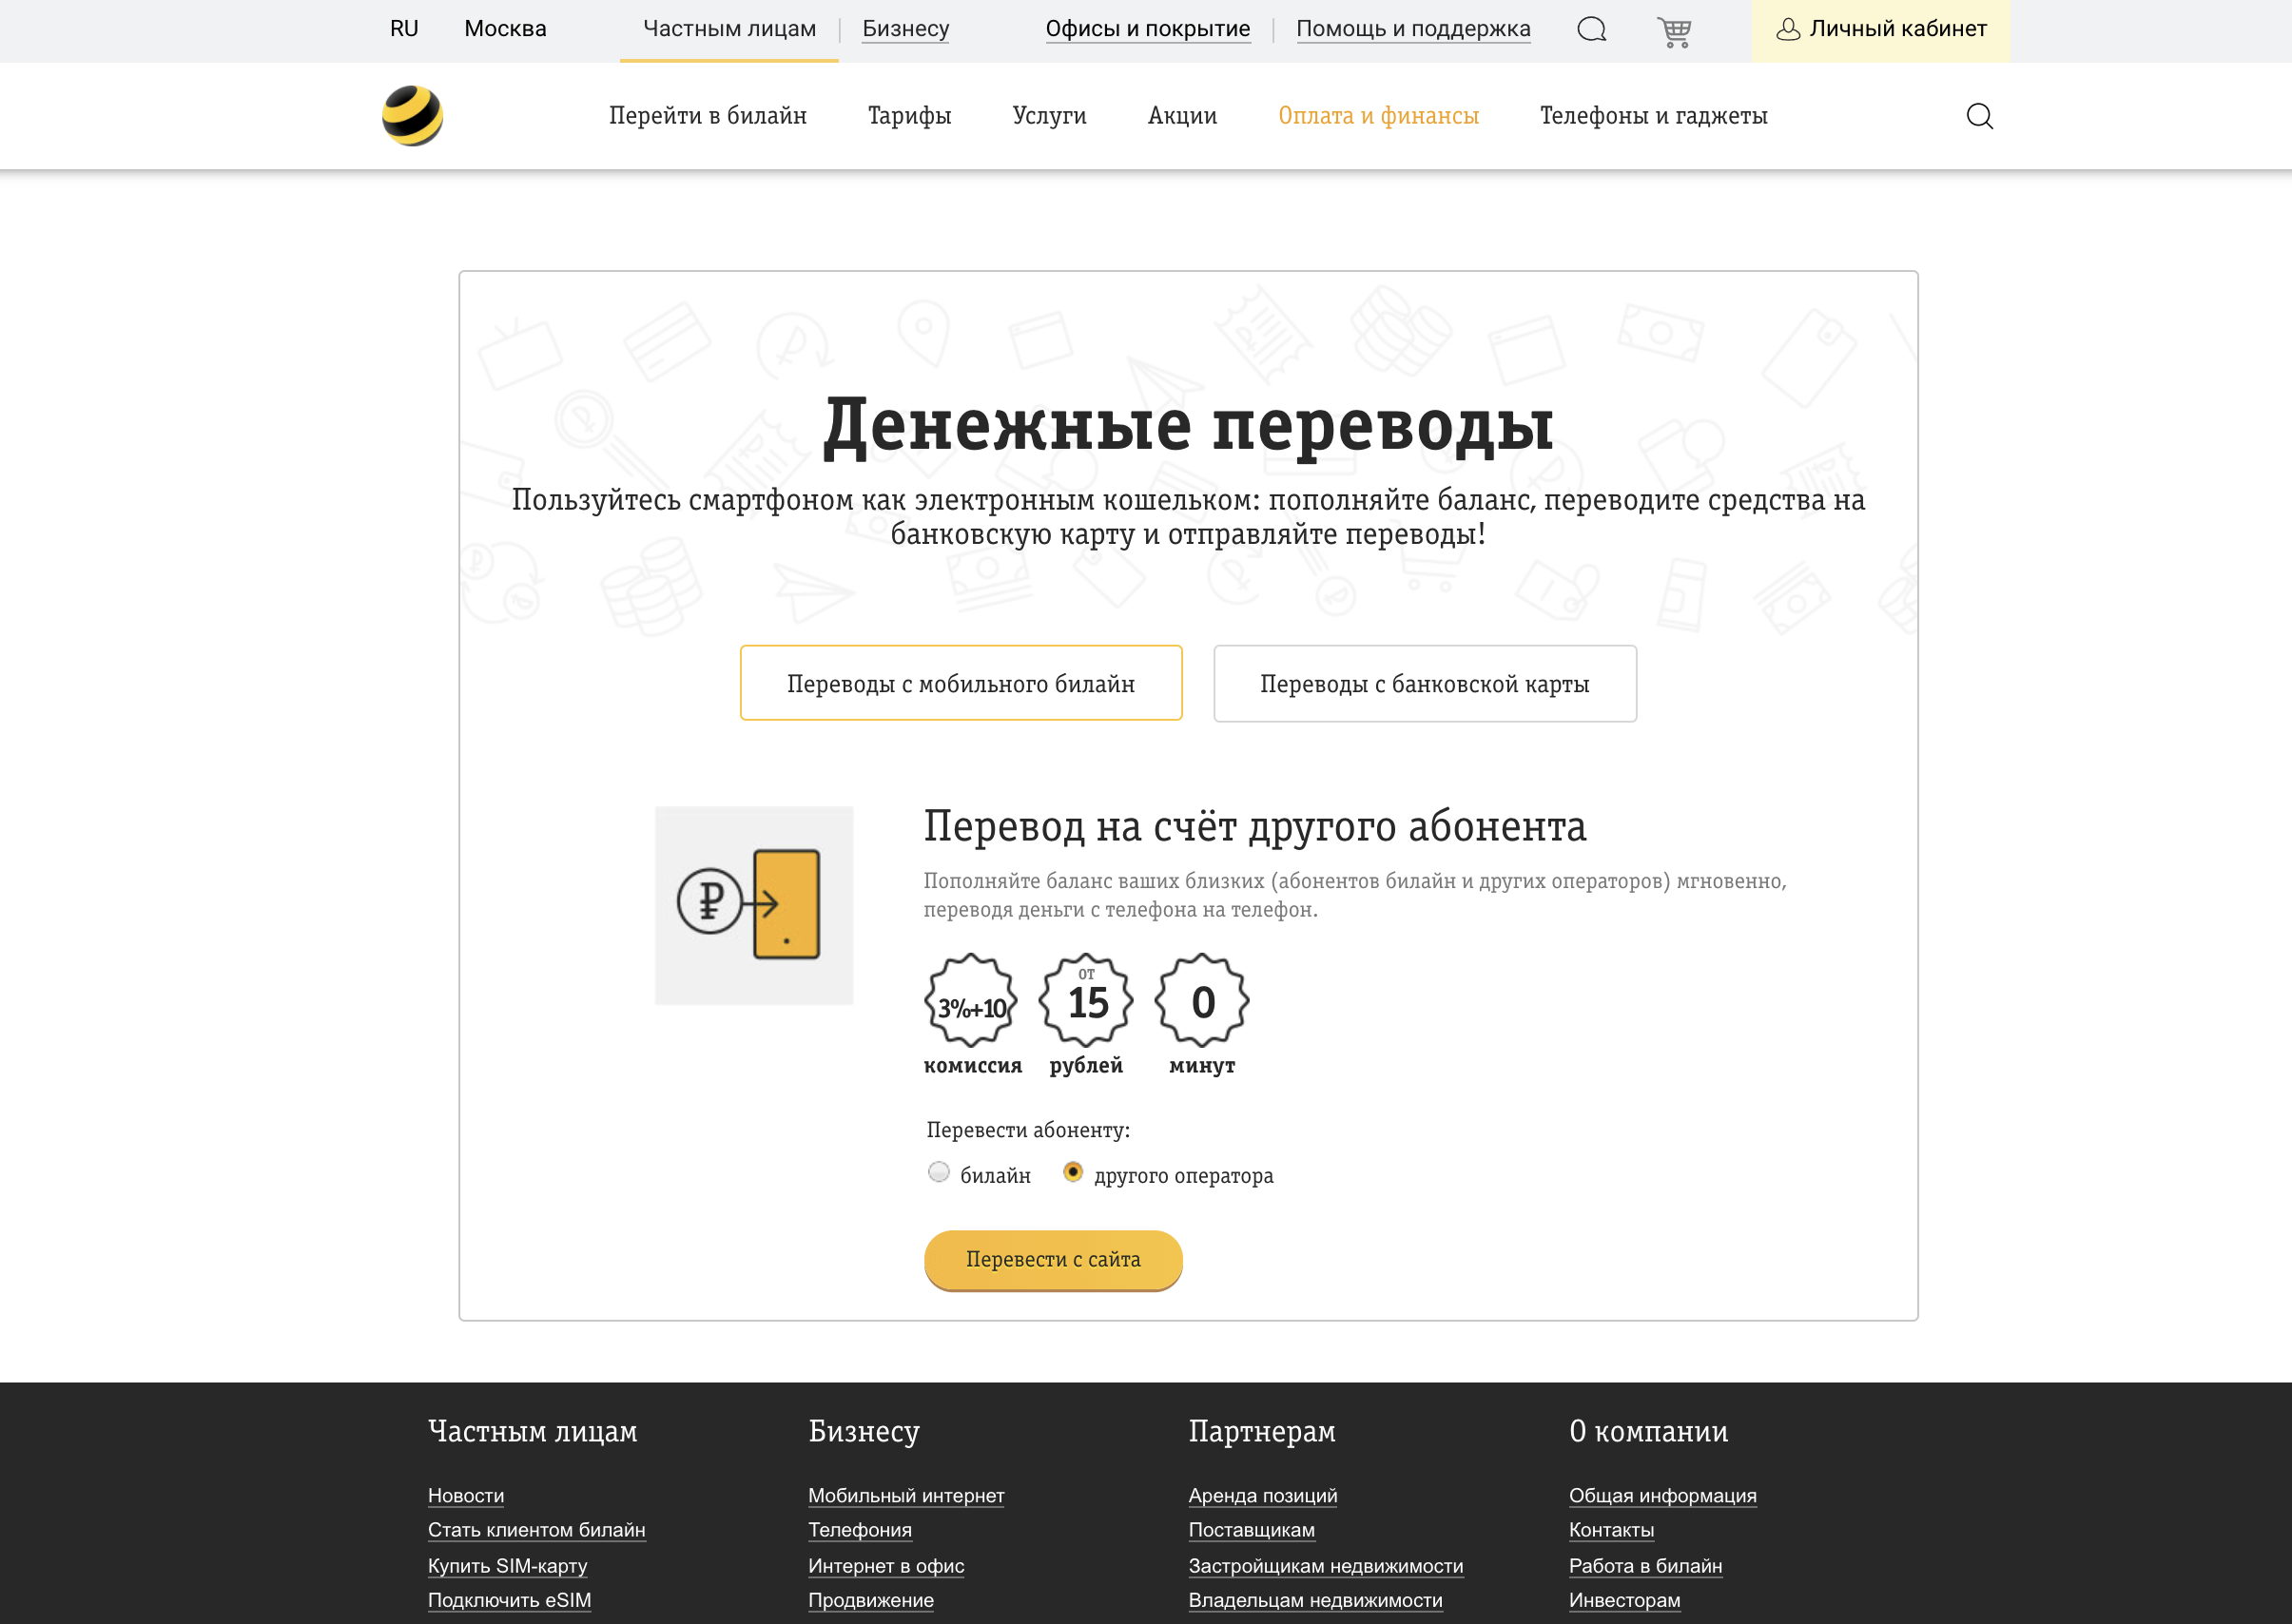
Task: Switch to Переводы с банковской карты
Action: (1424, 683)
